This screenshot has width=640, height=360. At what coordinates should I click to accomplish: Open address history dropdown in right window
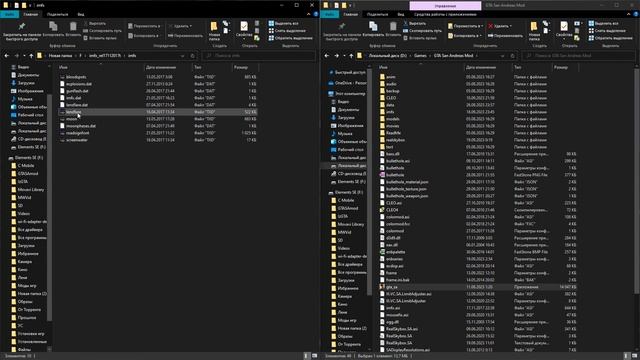[502, 56]
